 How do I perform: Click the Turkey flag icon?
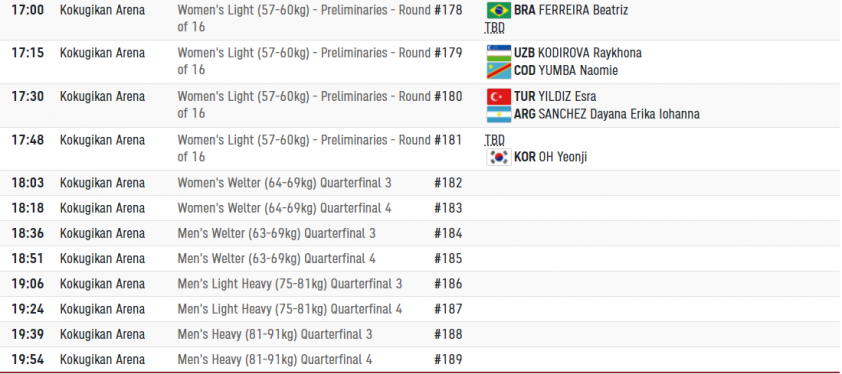(x=499, y=97)
